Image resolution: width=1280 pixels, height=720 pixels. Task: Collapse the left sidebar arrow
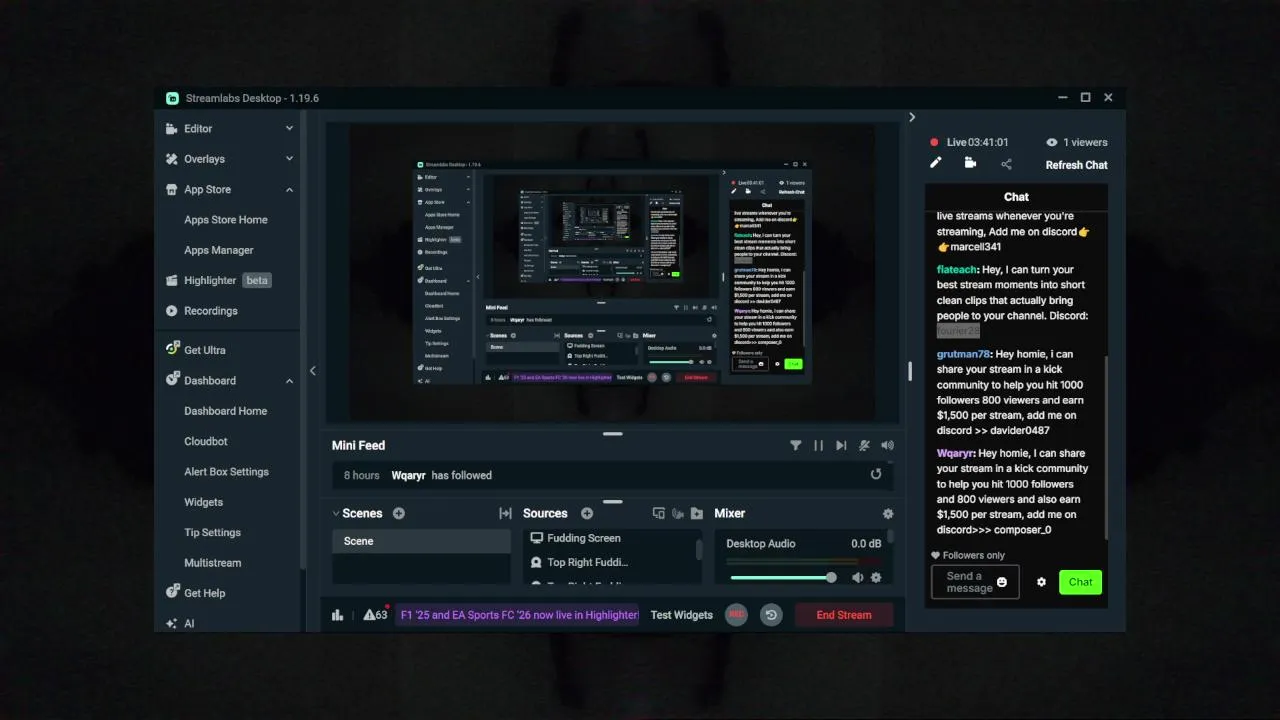[x=313, y=370]
